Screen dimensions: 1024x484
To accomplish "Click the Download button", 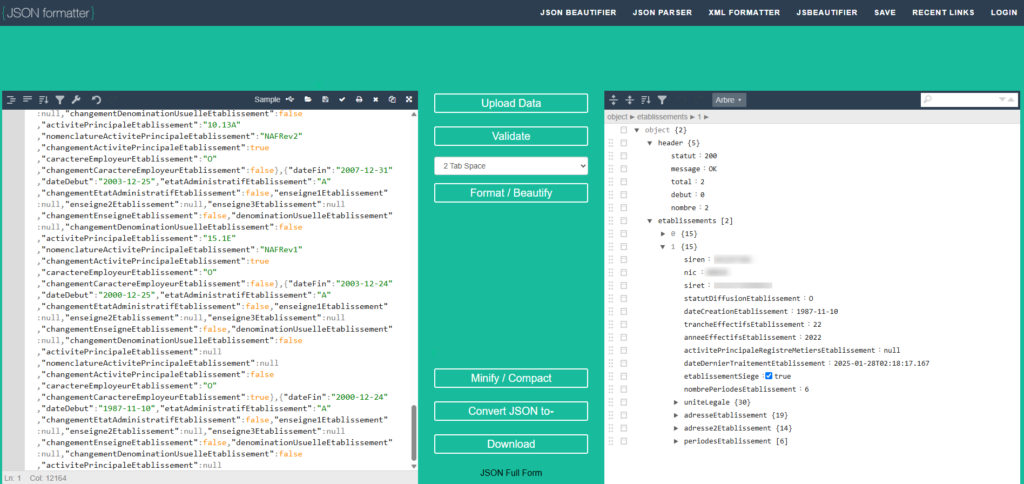I will tap(511, 444).
